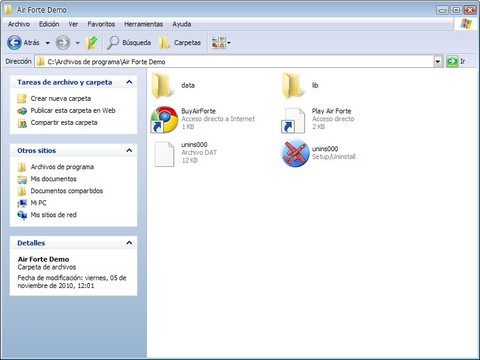Maximize the Air Forte Demo window
480x360 pixels.
(456, 10)
